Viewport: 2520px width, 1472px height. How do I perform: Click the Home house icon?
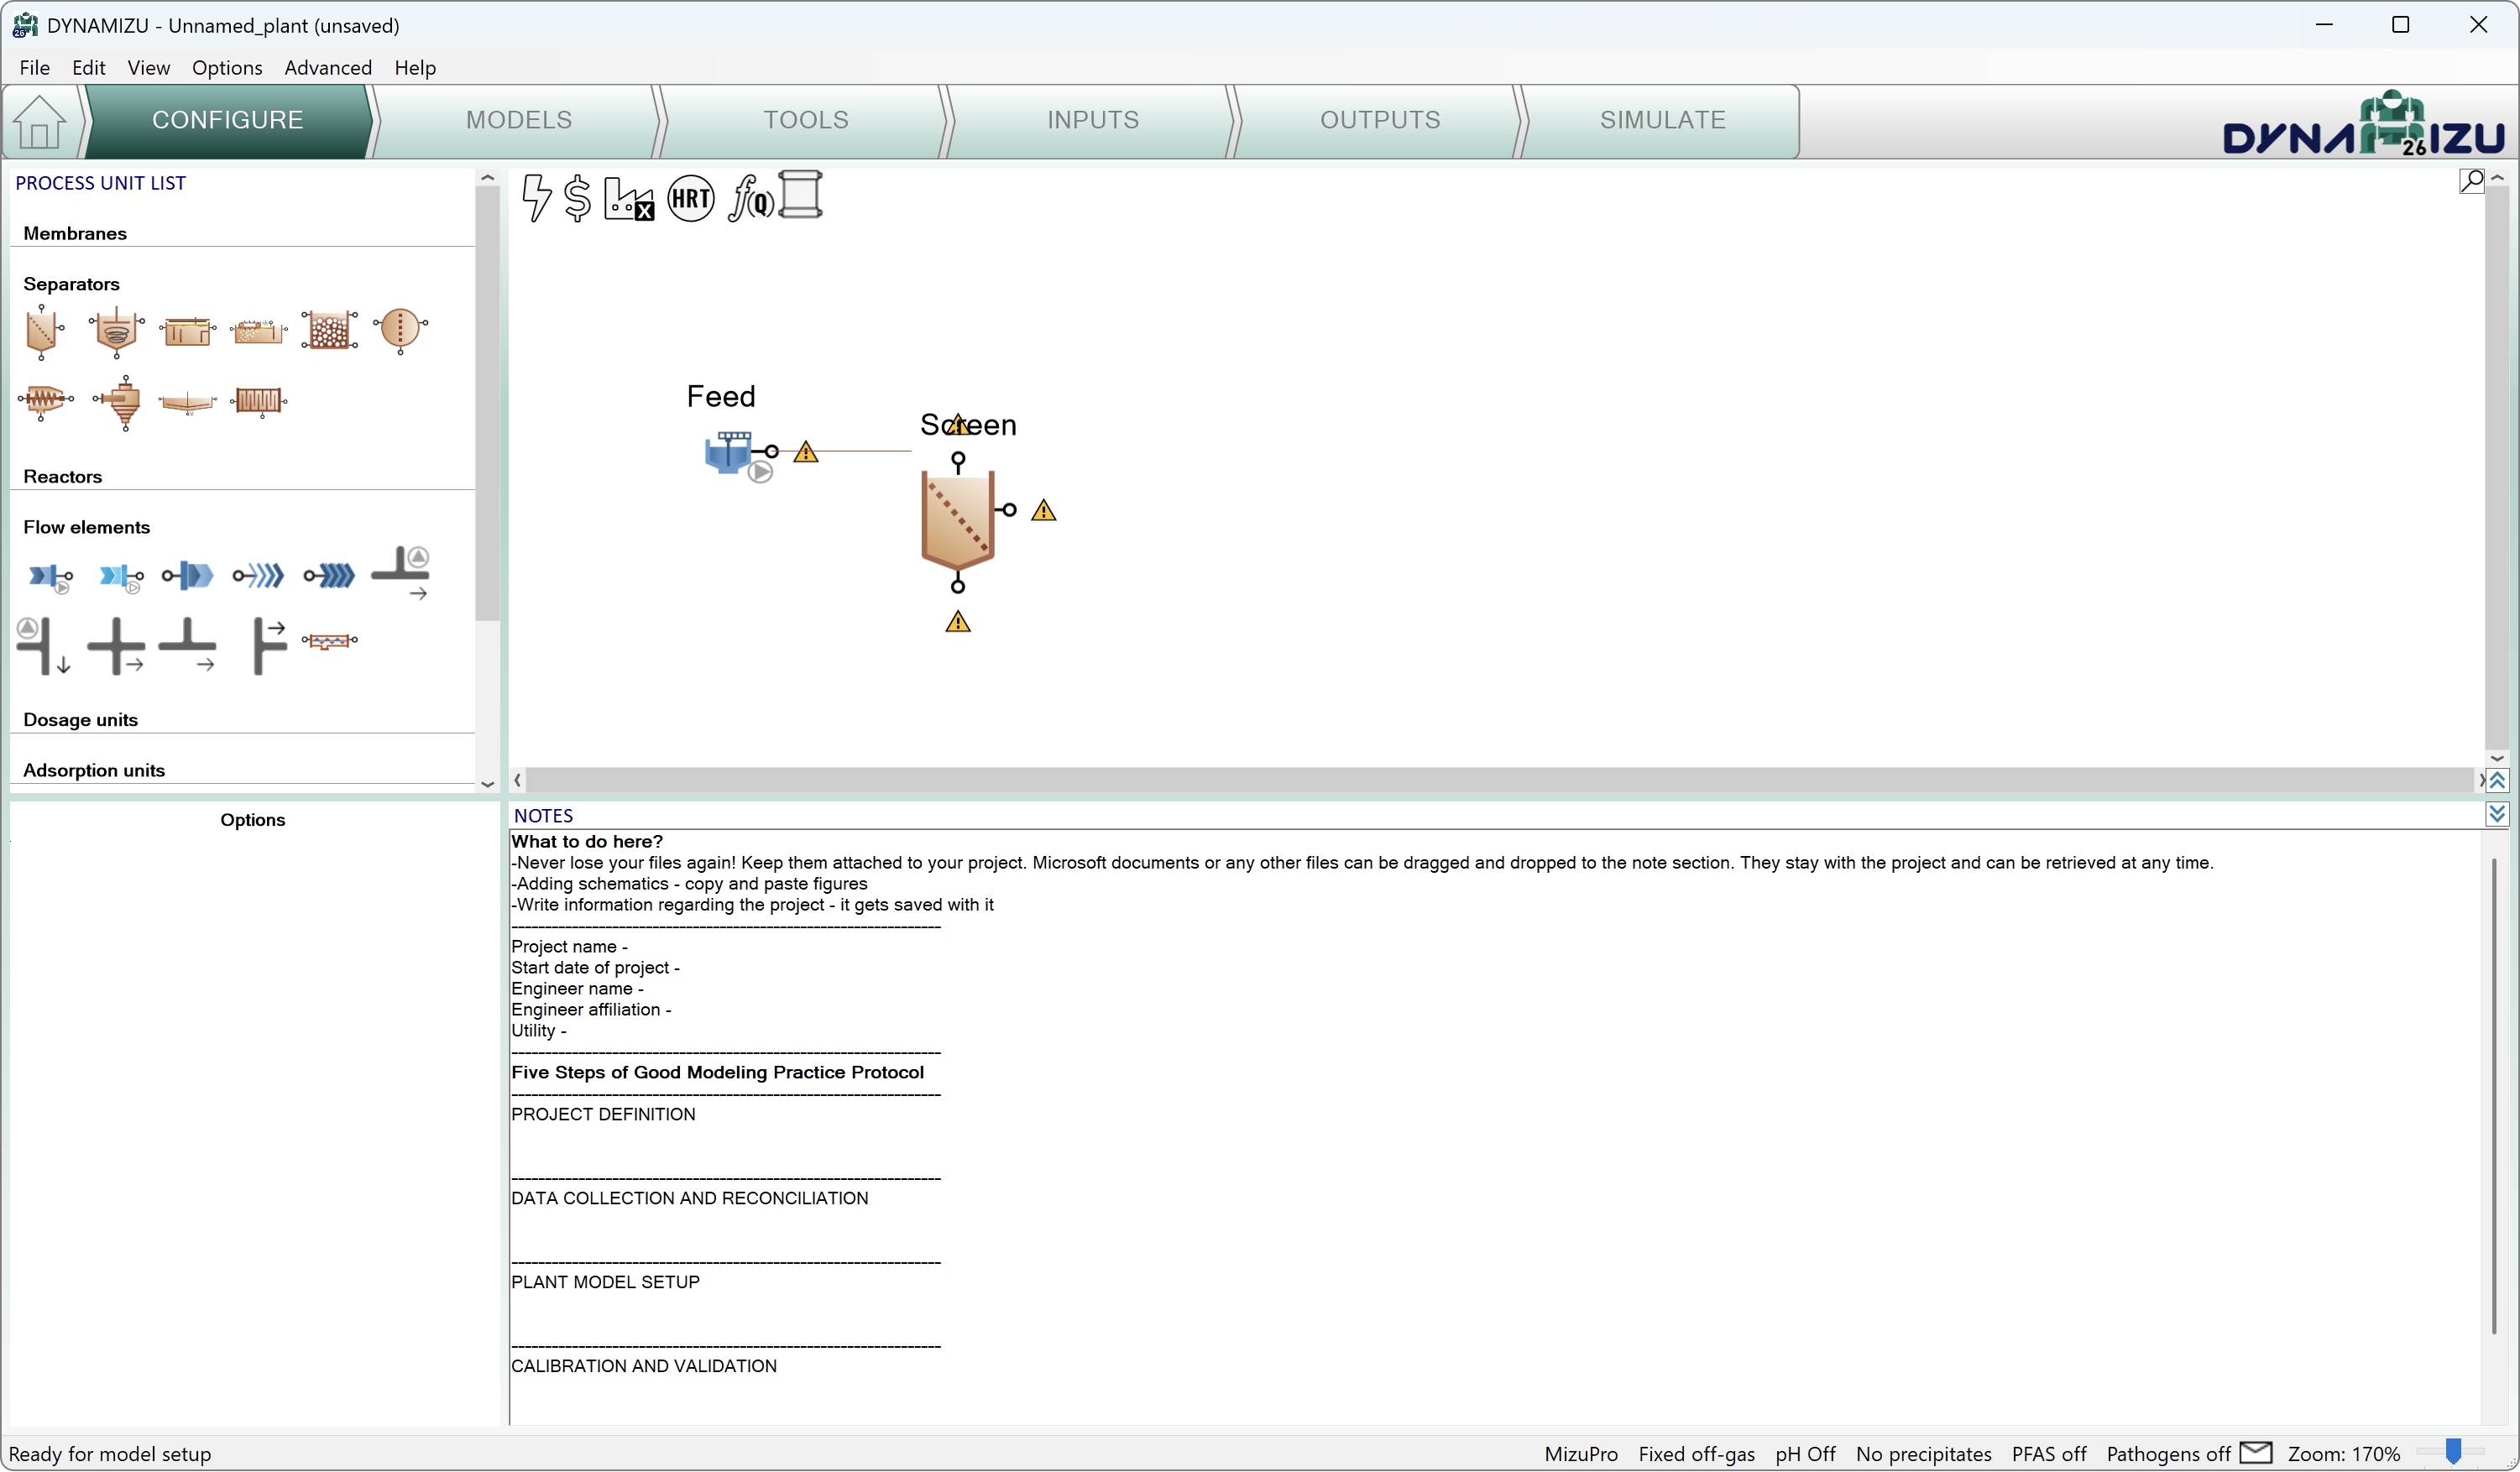pyautogui.click(x=40, y=122)
